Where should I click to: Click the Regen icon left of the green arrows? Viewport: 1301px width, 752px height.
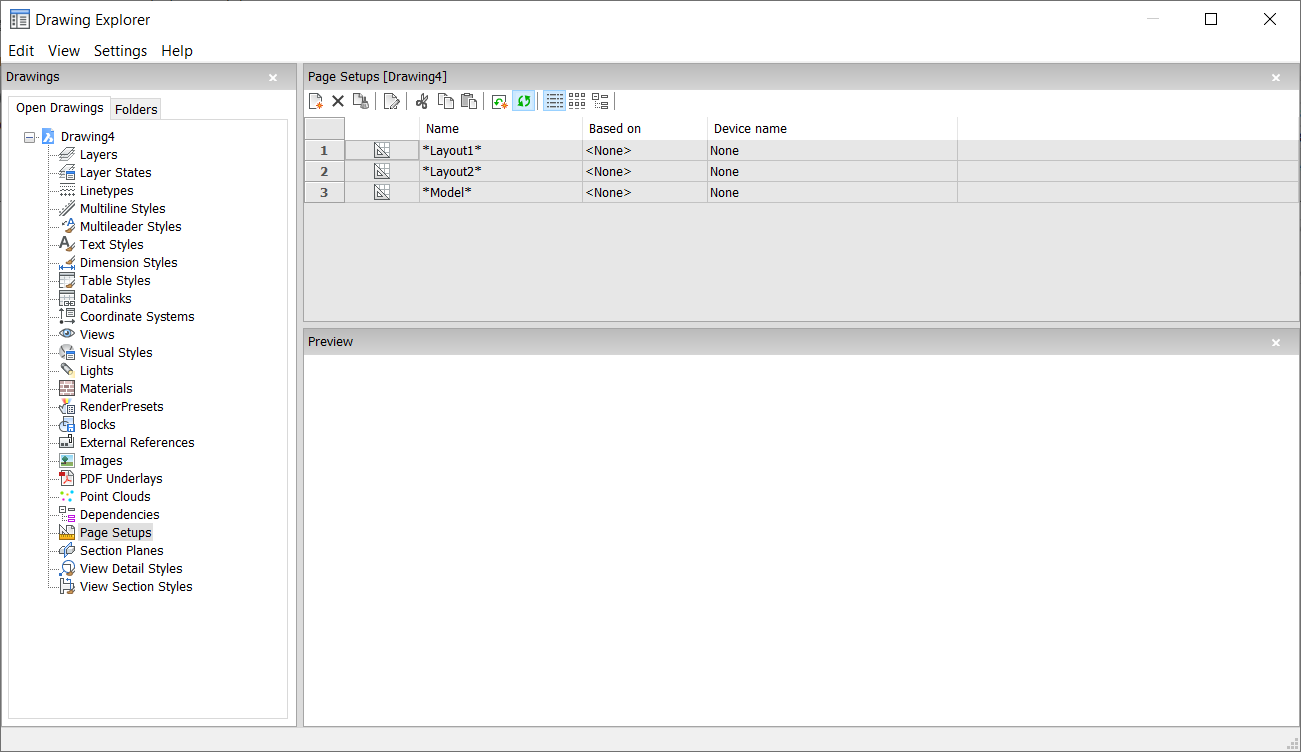tap(499, 101)
